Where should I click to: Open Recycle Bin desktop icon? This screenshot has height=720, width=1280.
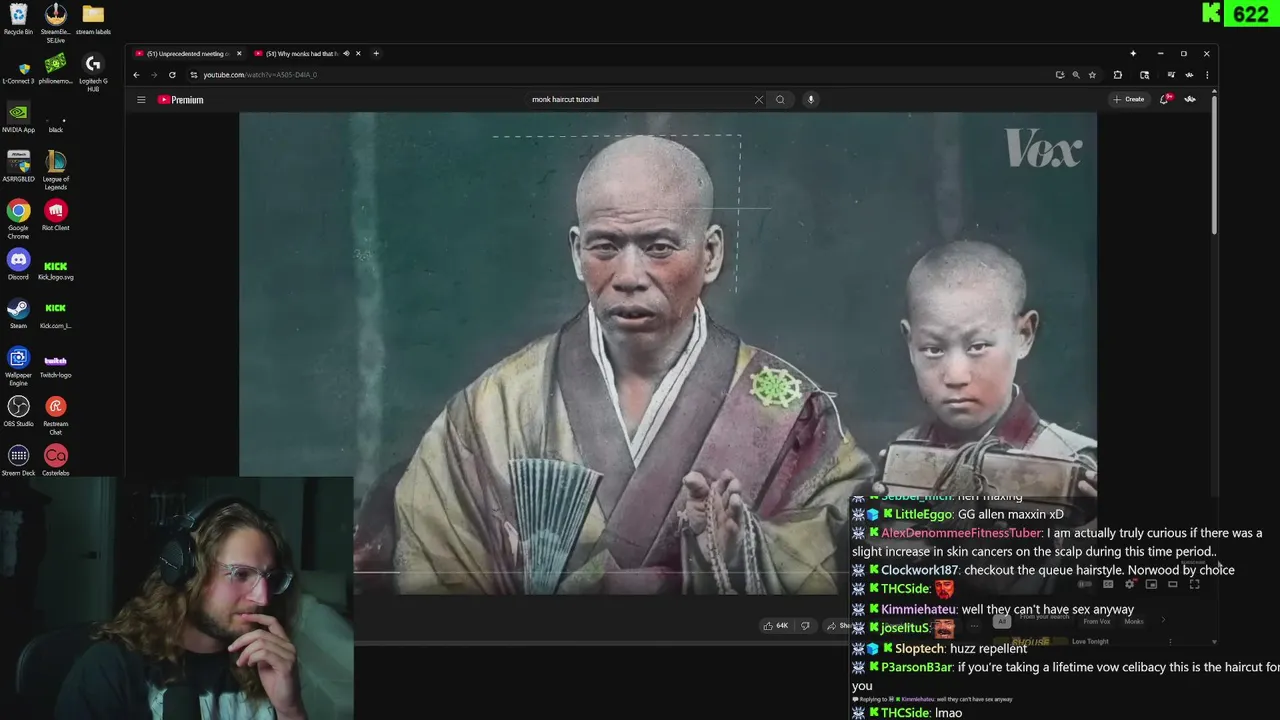tap(18, 19)
